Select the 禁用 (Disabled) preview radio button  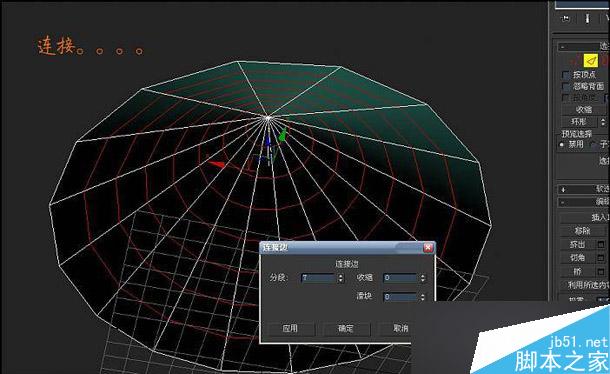(562, 144)
